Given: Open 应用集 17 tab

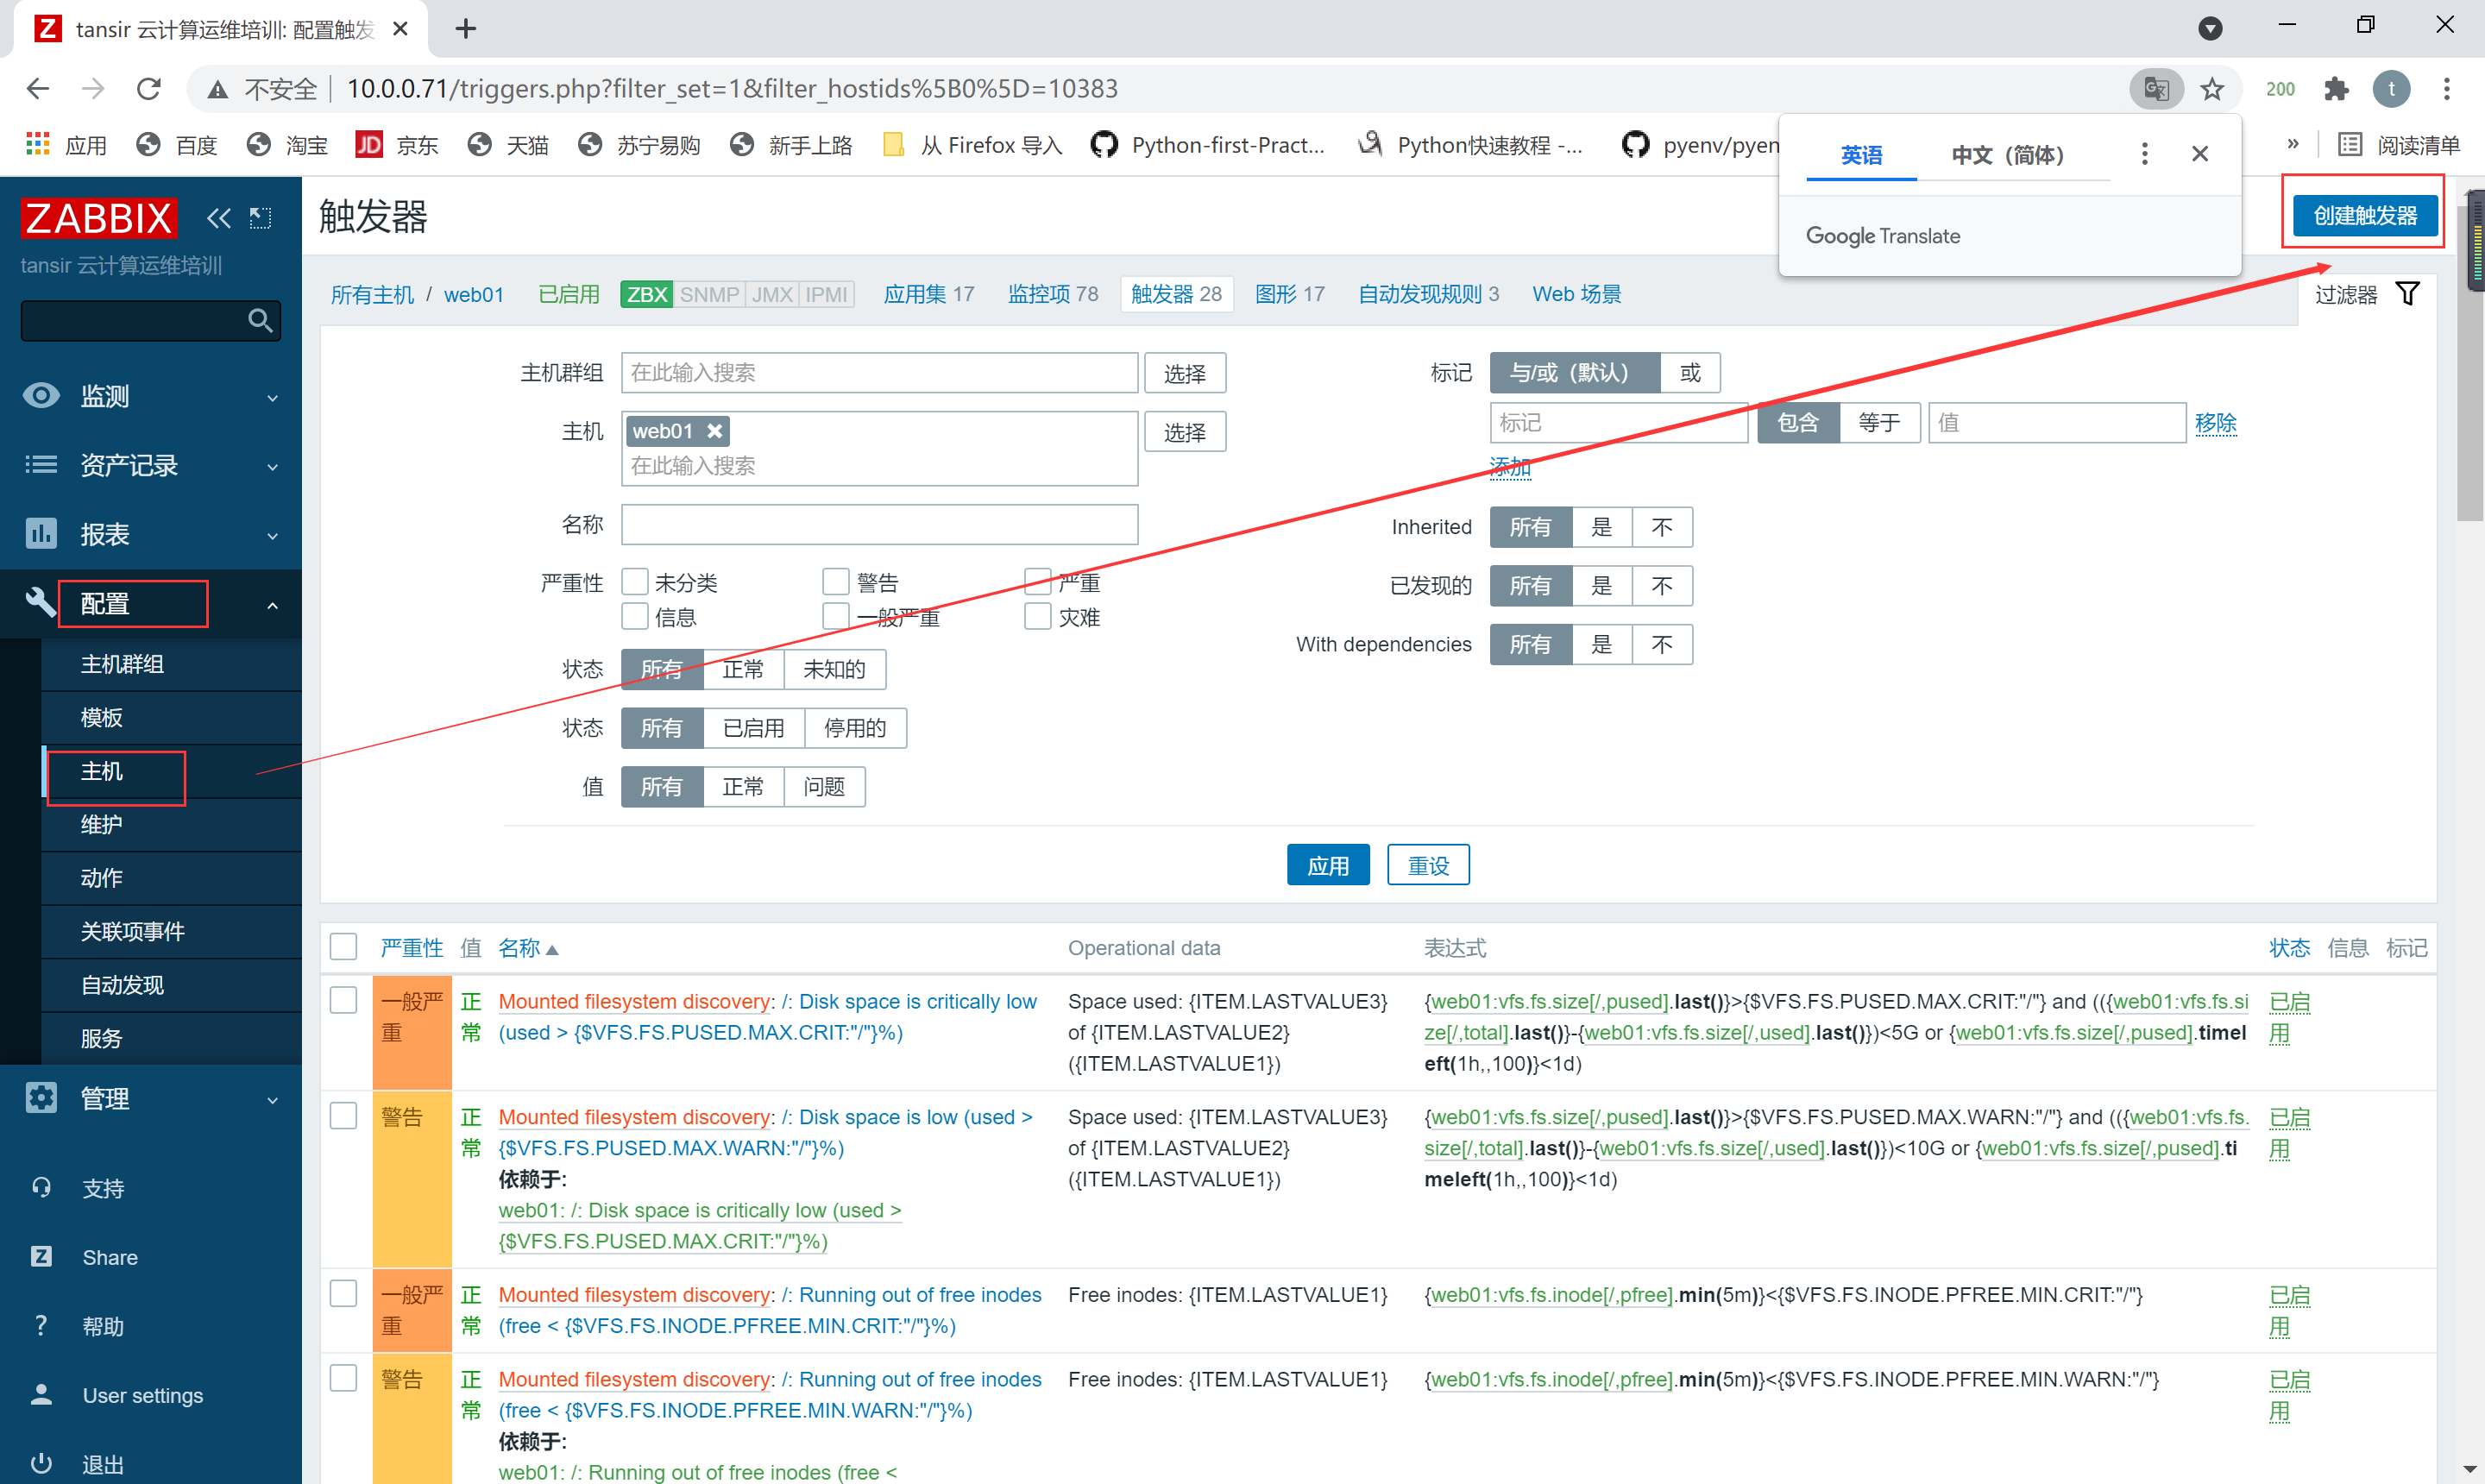Looking at the screenshot, I should [928, 294].
